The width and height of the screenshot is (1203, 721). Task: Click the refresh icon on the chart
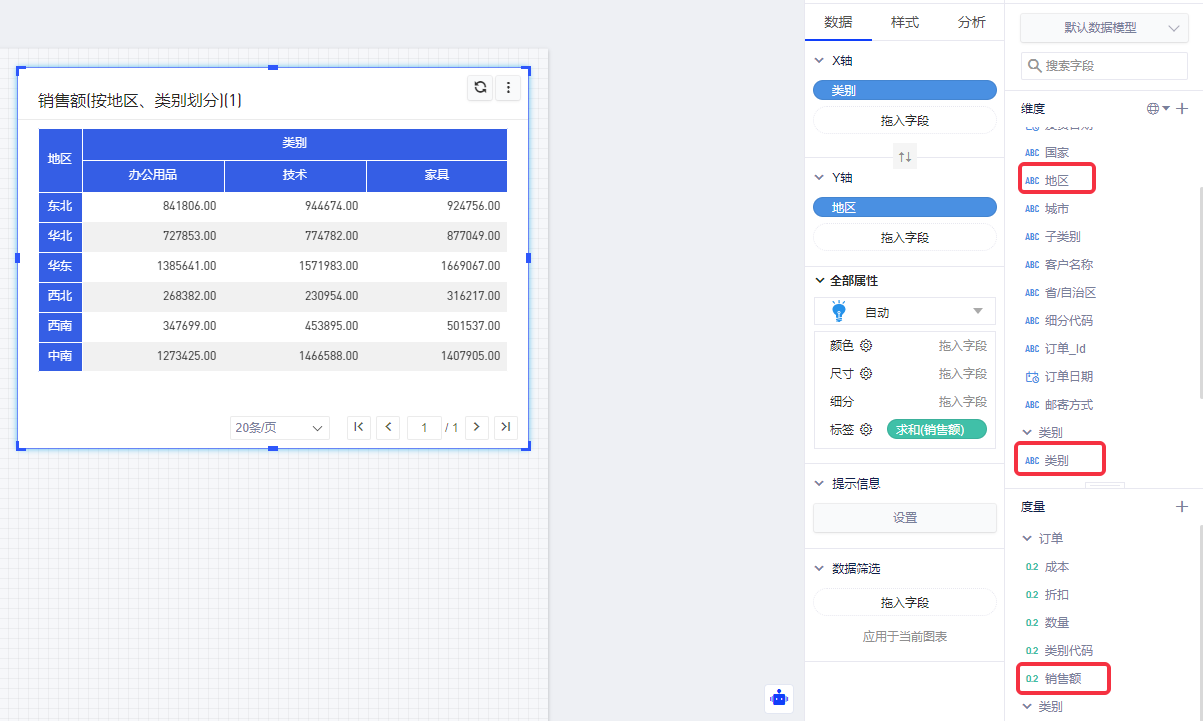(x=481, y=88)
